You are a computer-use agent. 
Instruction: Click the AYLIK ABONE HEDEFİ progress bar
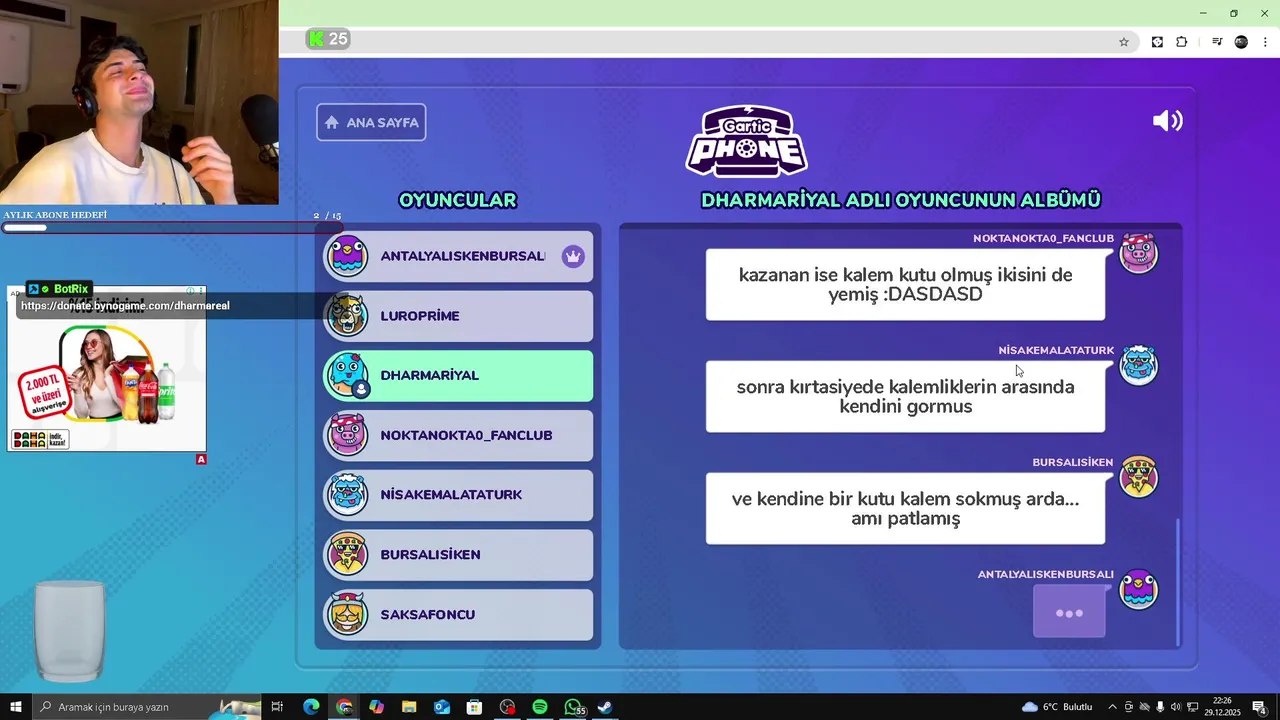(170, 228)
